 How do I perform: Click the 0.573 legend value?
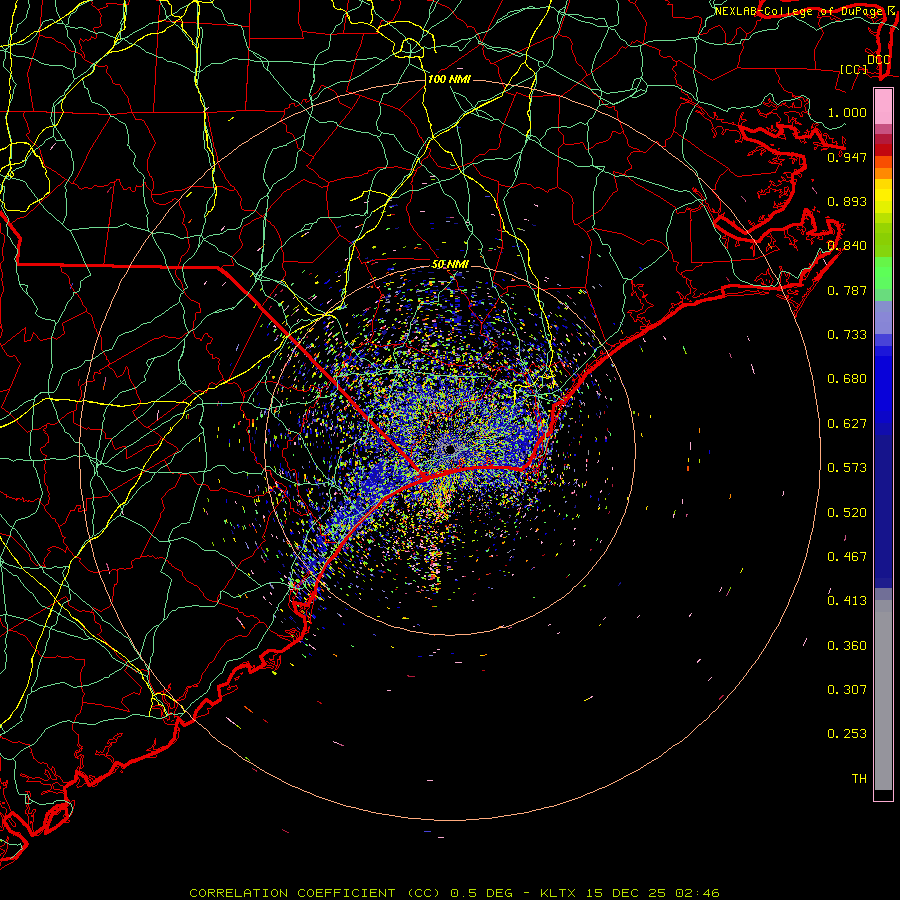pyautogui.click(x=847, y=468)
